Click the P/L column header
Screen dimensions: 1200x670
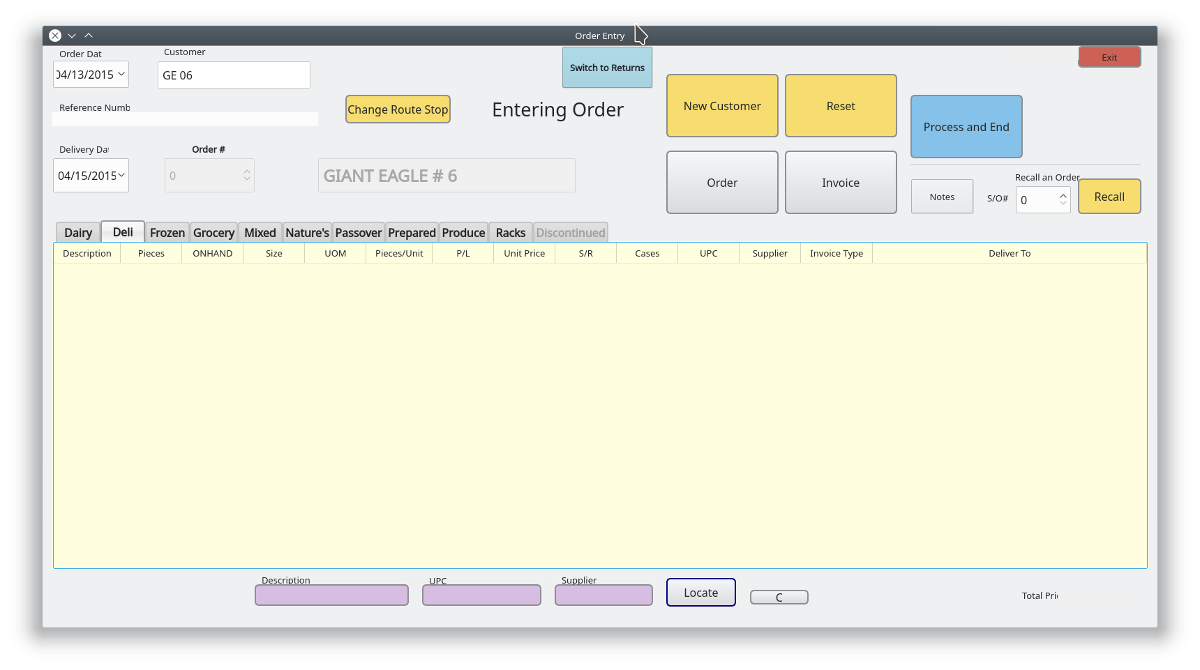tap(463, 253)
